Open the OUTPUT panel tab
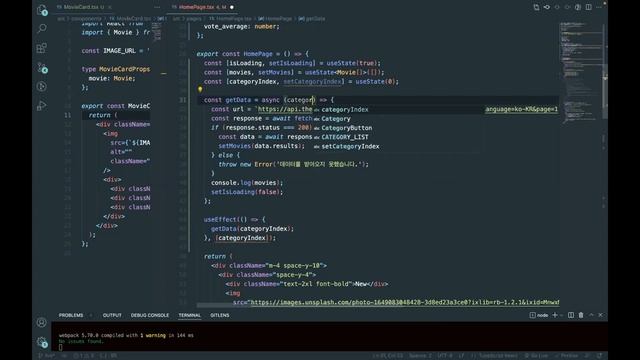640x360 pixels. click(112, 315)
